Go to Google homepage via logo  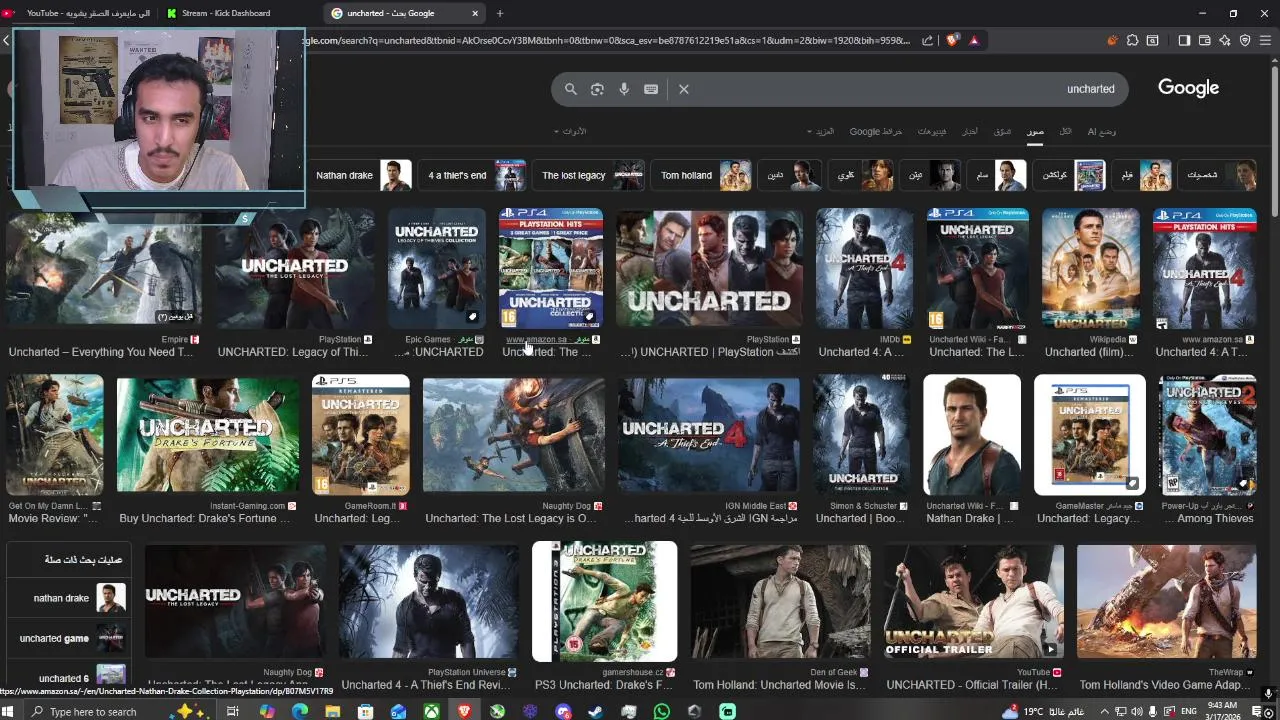(1188, 88)
